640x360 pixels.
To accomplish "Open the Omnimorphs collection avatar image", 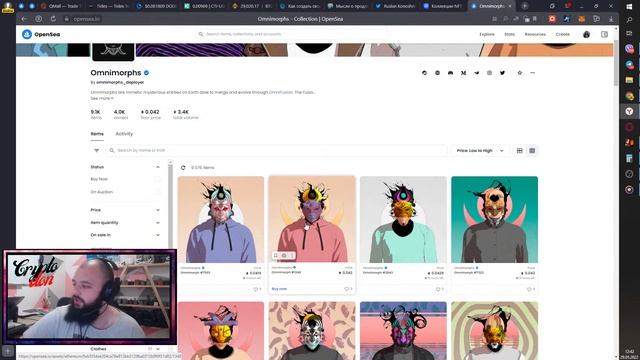I will [x=113, y=52].
